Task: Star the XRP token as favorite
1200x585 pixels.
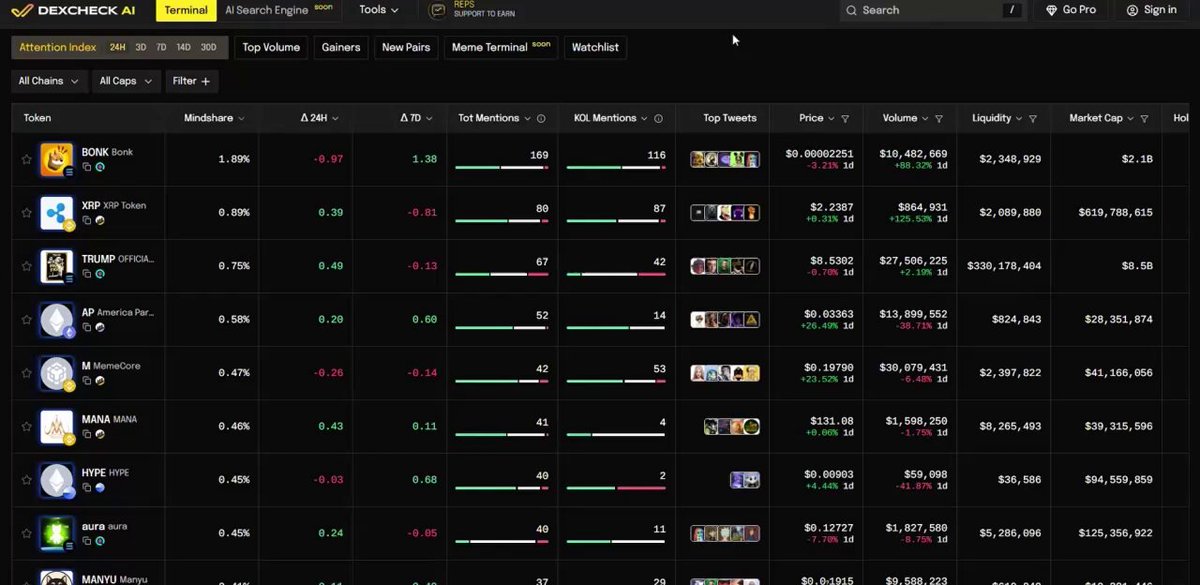Action: point(27,213)
